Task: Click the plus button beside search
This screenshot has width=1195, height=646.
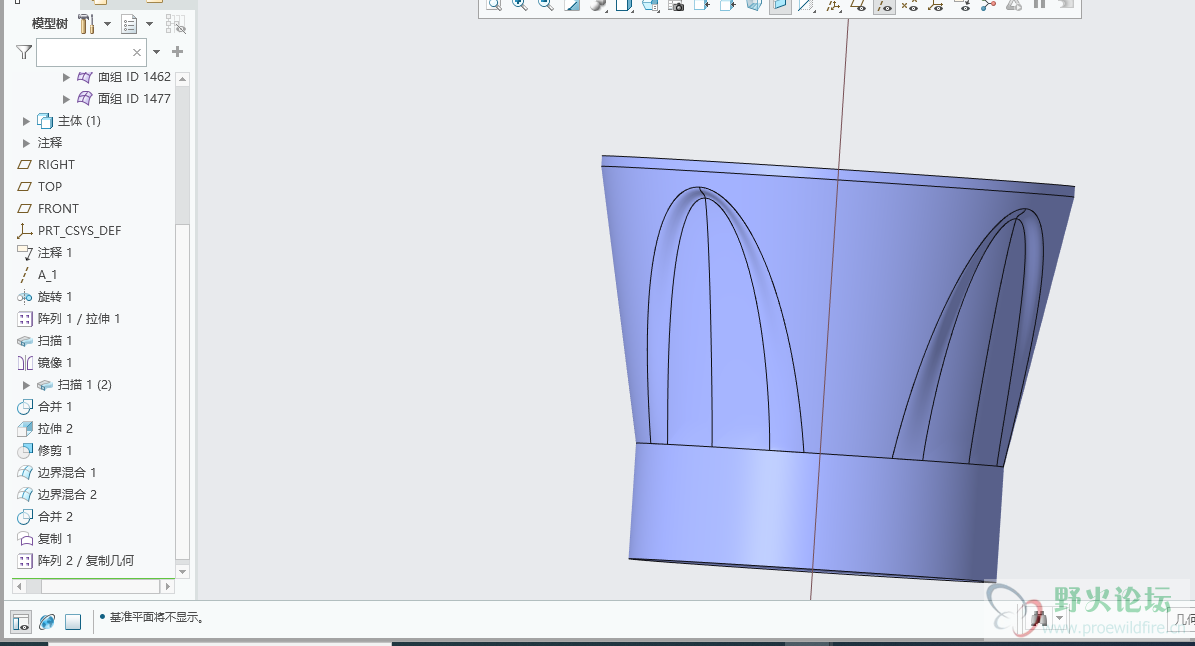Action: pos(178,52)
